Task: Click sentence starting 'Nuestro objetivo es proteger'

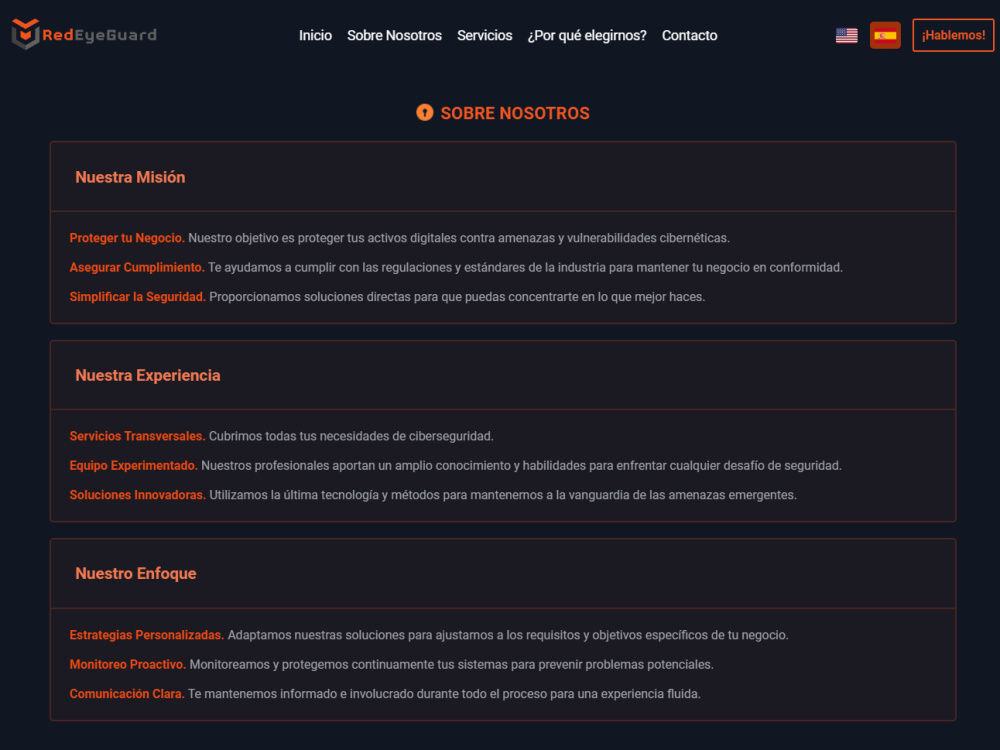Action: (459, 238)
